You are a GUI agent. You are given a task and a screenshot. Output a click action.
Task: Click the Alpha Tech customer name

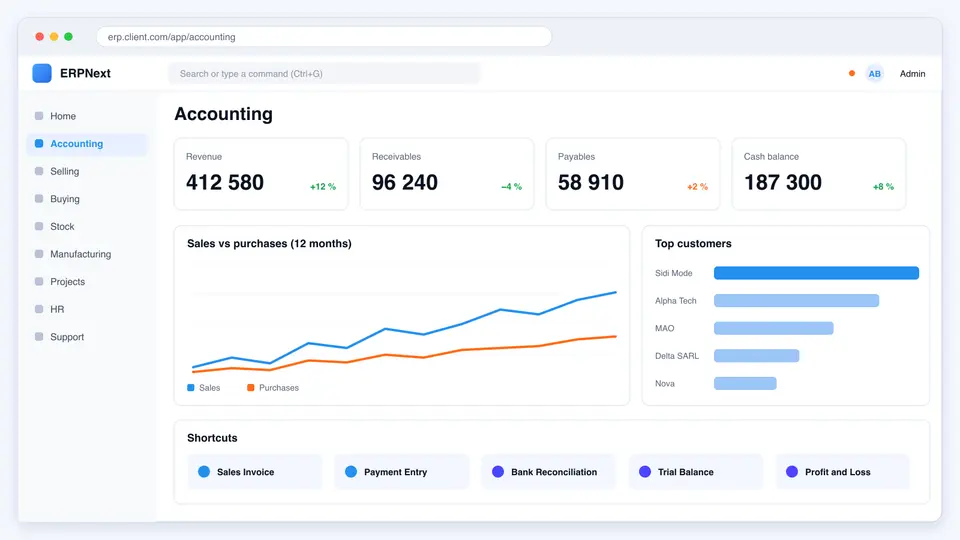676,301
